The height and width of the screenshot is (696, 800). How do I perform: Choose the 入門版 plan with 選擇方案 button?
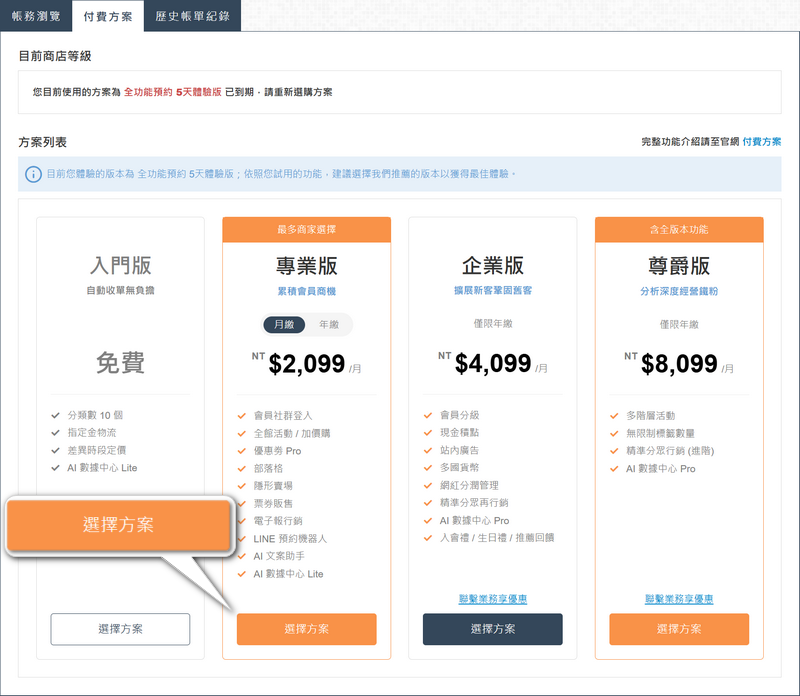[120, 629]
